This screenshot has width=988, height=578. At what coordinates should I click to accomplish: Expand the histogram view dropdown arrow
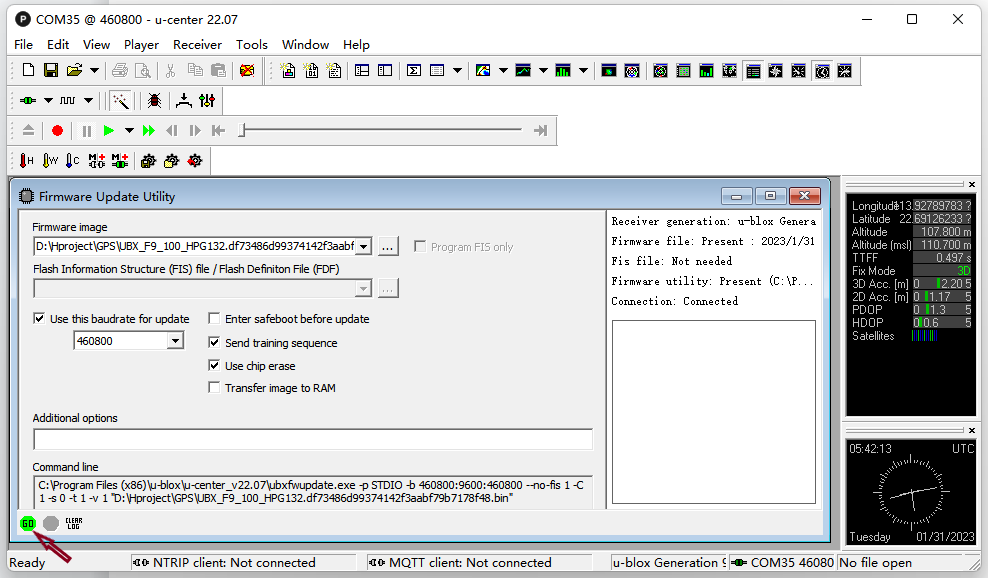583,71
